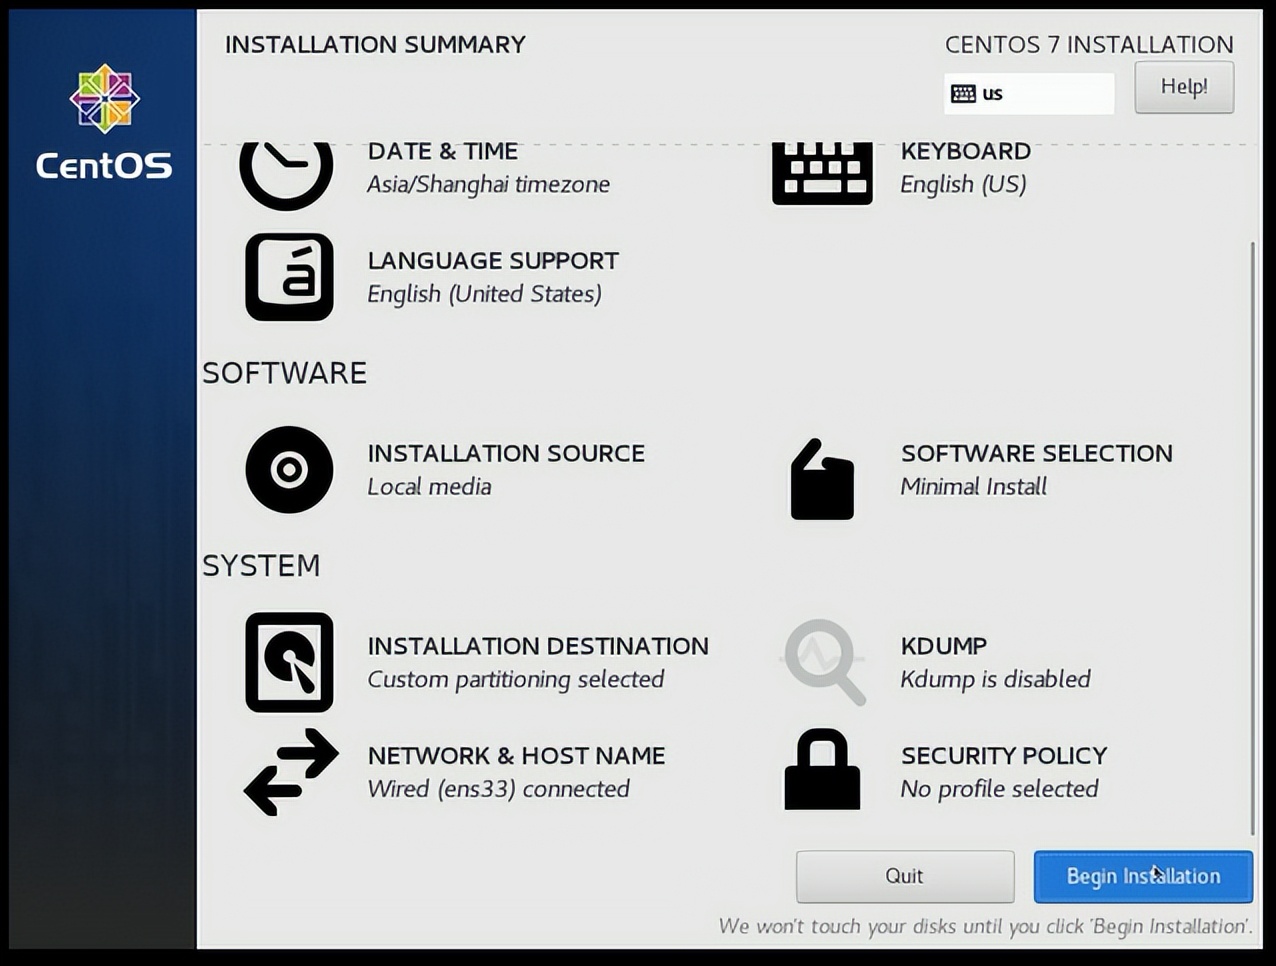The height and width of the screenshot is (966, 1276).
Task: Open Language Support settings icon
Action: point(288,277)
